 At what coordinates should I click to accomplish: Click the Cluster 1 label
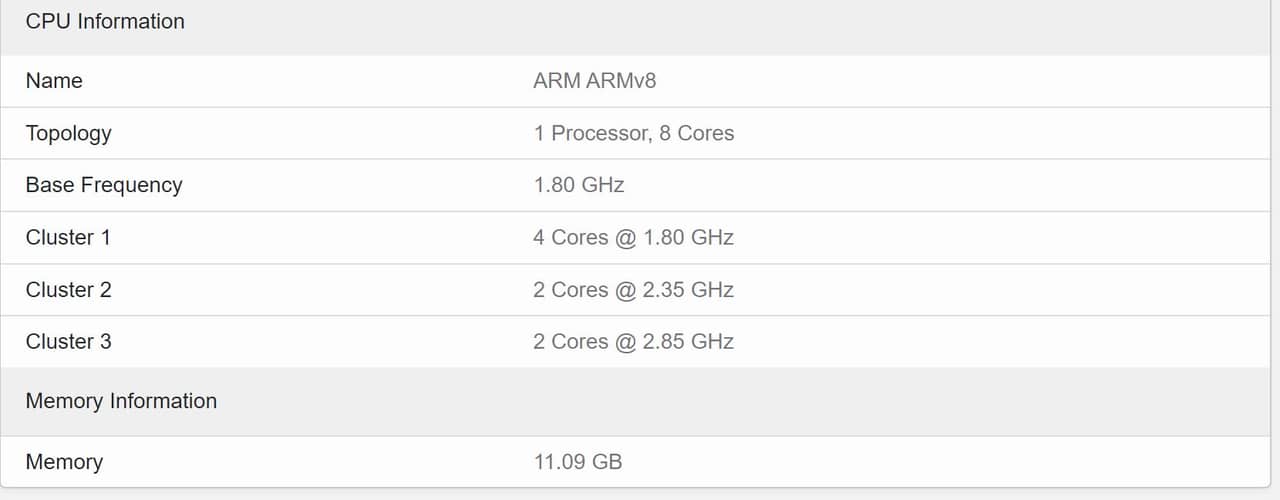click(x=68, y=237)
